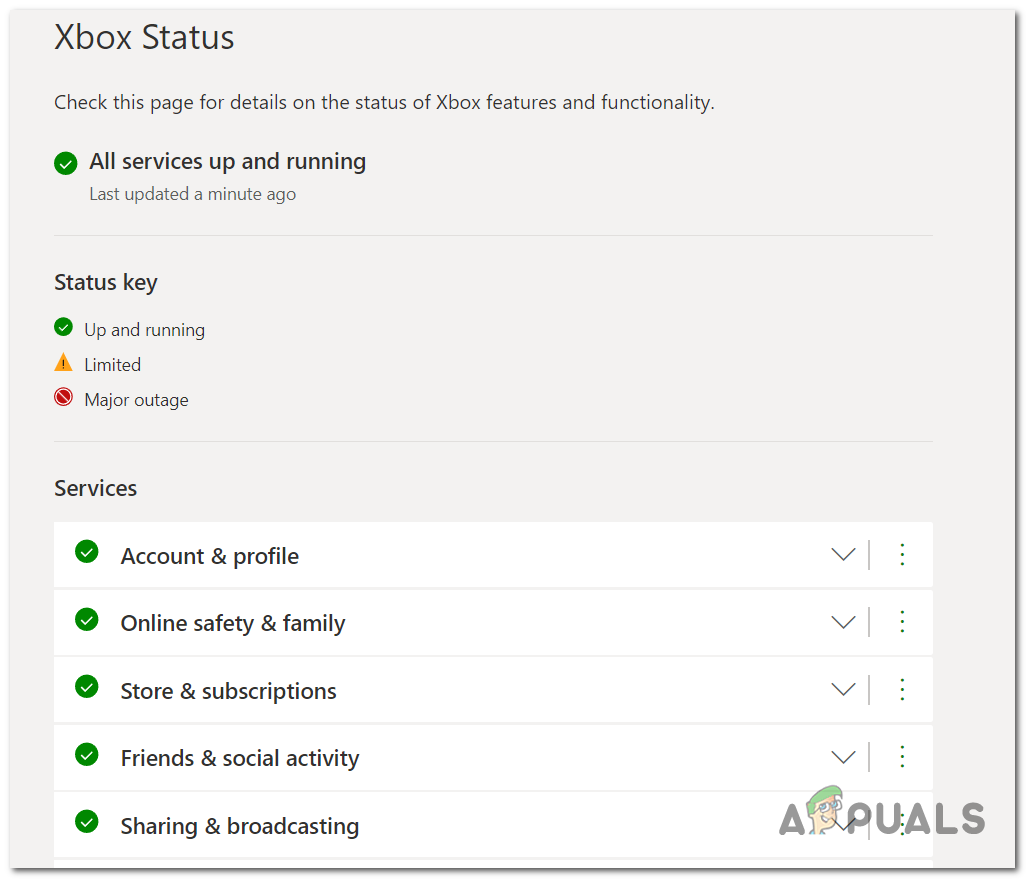Collapse the Friends & social activity chevron
1026x879 pixels.
(843, 757)
